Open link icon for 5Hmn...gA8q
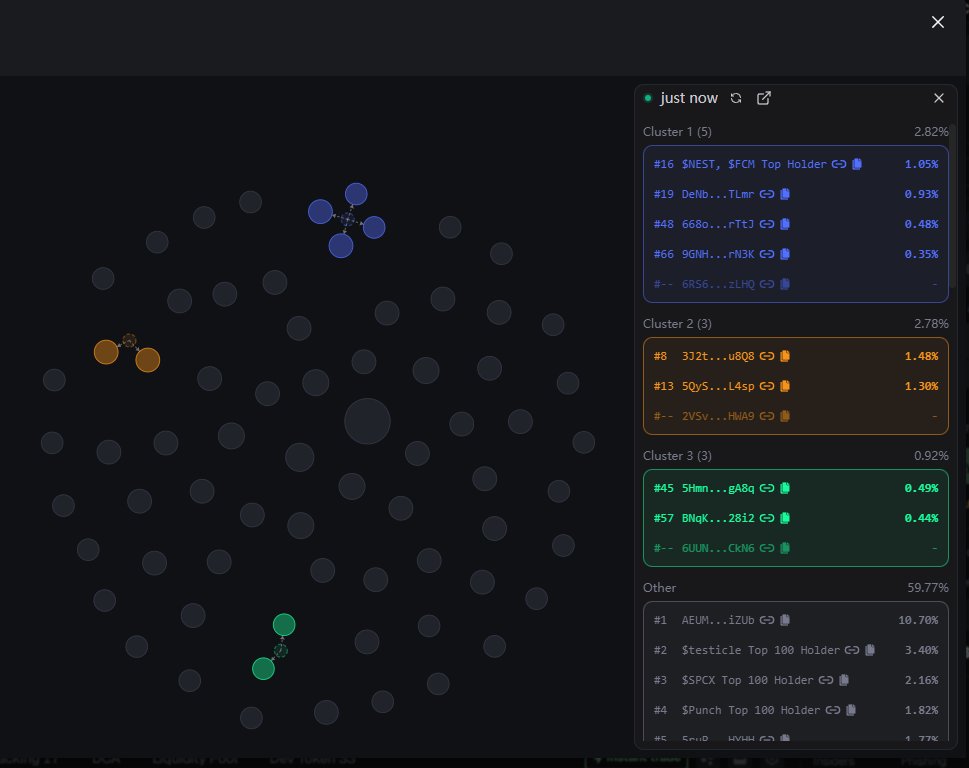The image size is (969, 768). point(767,488)
